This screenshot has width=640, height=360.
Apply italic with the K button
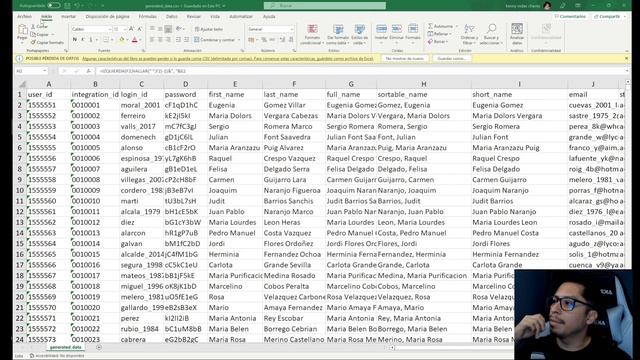click(x=83, y=40)
